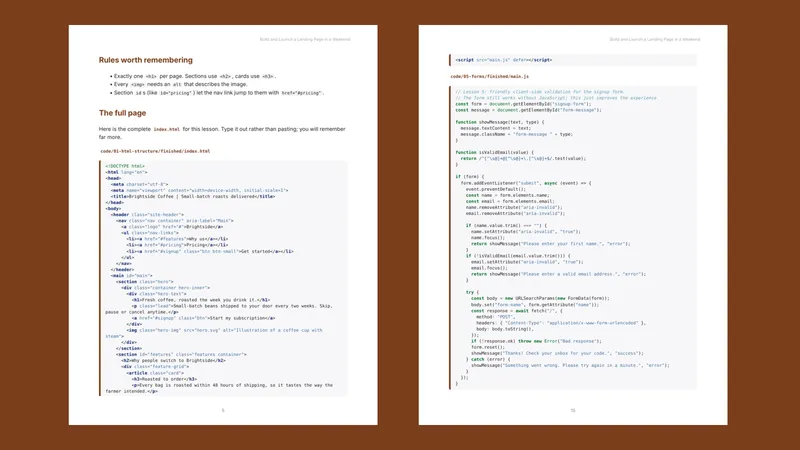Click the '<script src="main.js" defer>' line

coord(504,60)
